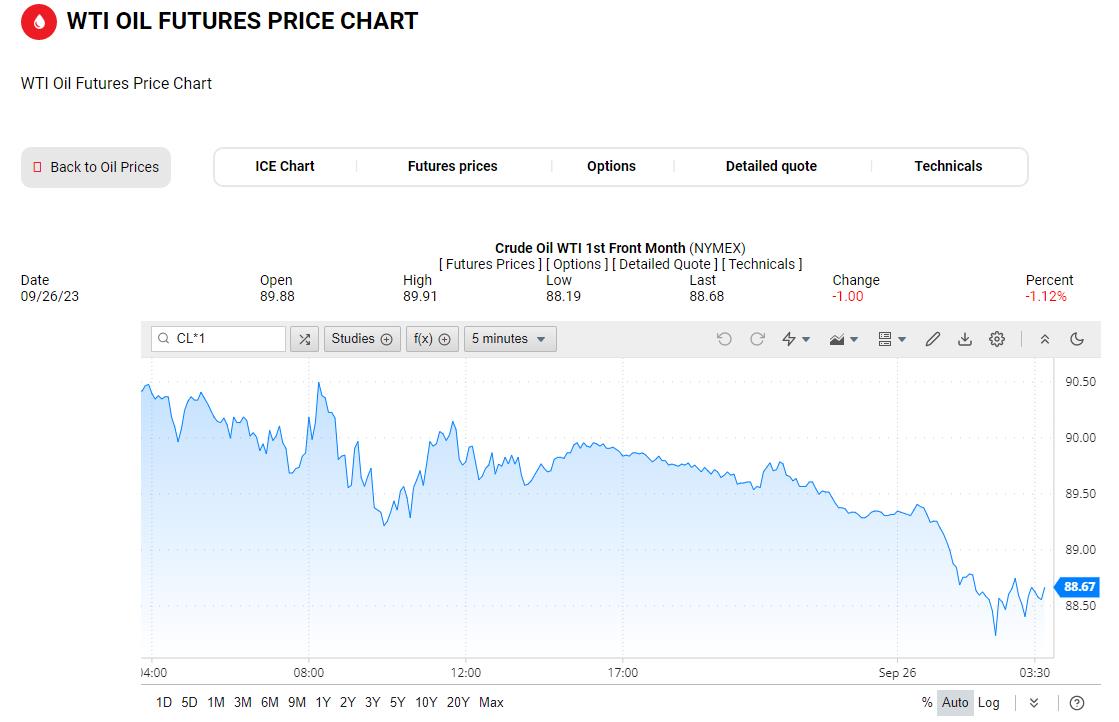Open chart settings gear icon
Screen dimensions: 1119x722
tap(997, 339)
